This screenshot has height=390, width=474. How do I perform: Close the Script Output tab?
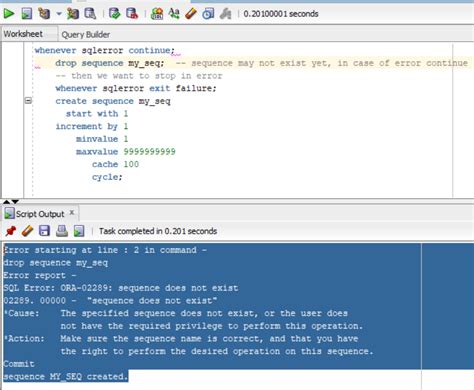click(72, 213)
